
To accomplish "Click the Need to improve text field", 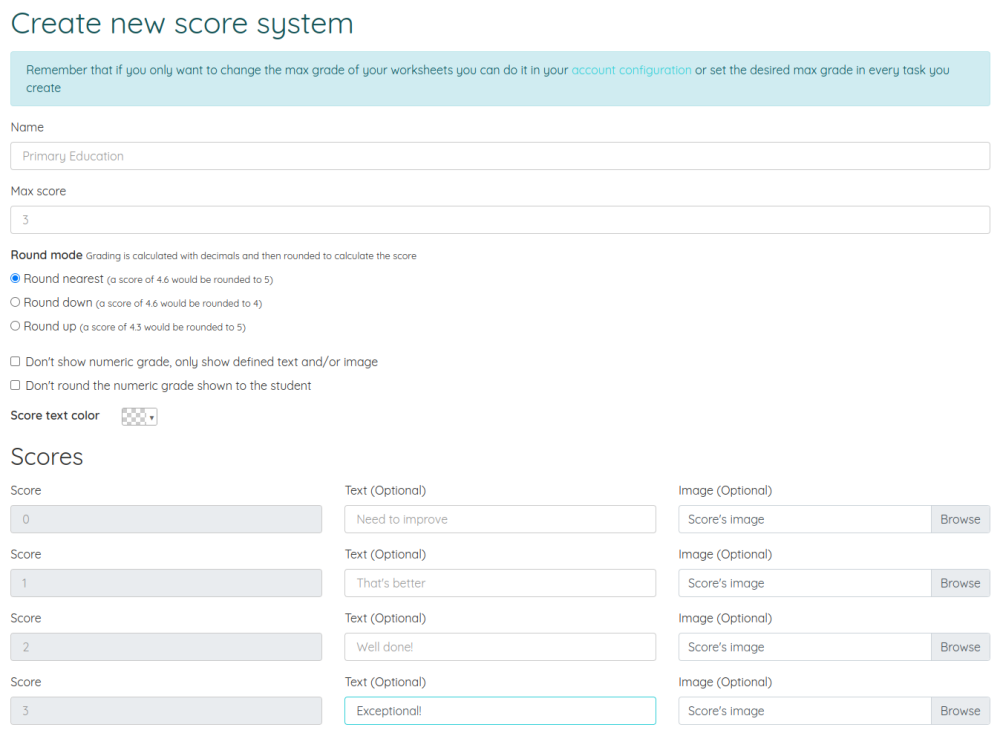I will [x=500, y=519].
